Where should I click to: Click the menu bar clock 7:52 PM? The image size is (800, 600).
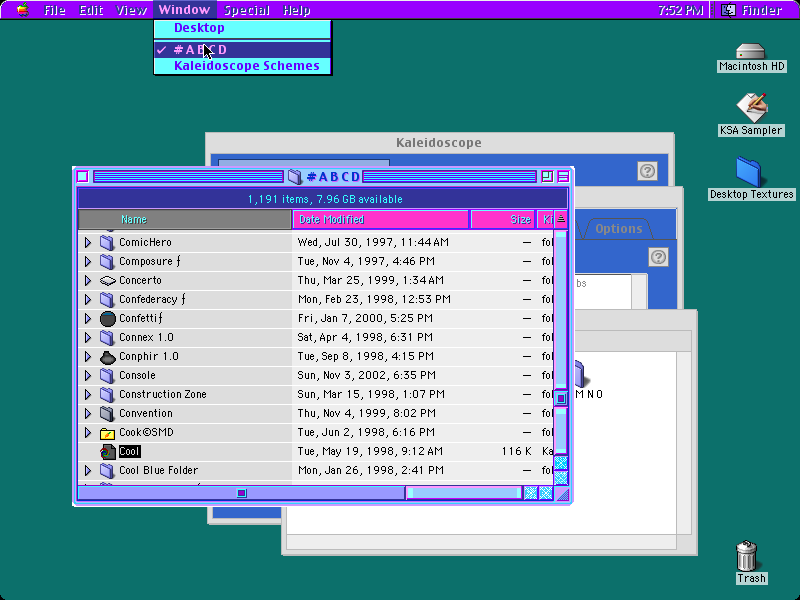[681, 10]
